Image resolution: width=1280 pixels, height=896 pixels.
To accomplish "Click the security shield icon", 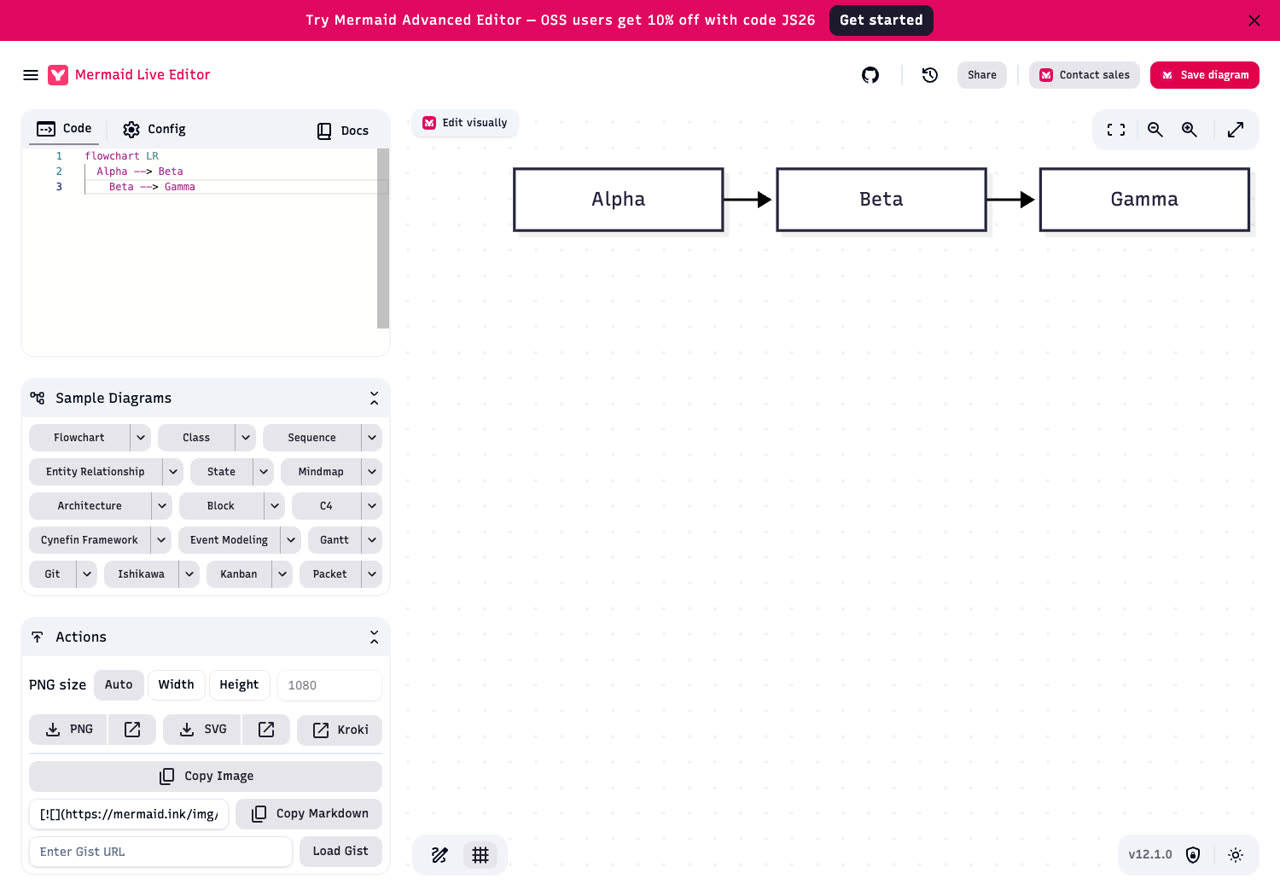I will [1193, 855].
